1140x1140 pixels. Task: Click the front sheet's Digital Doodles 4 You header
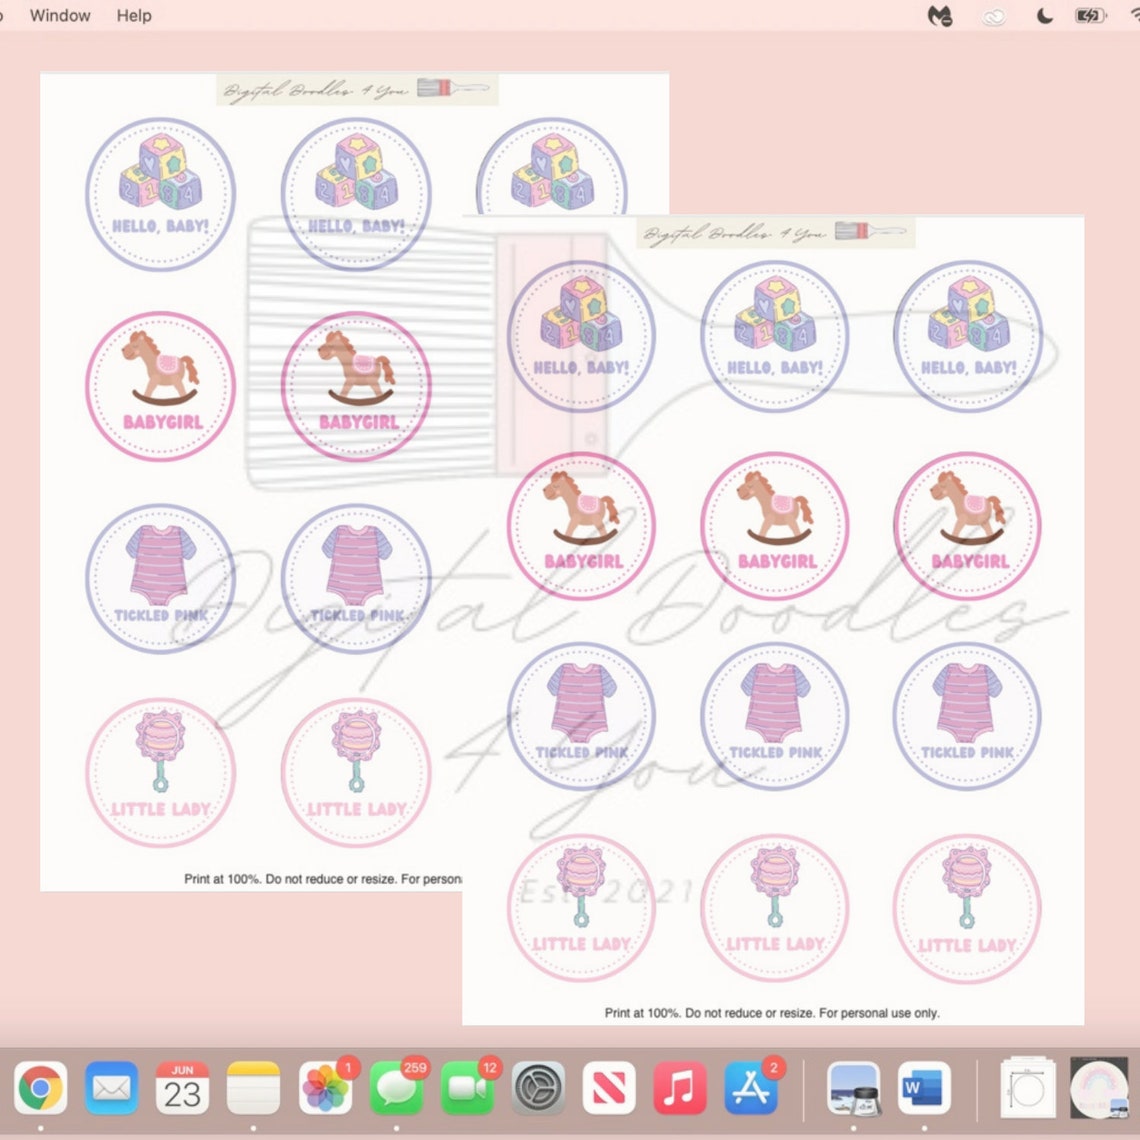coord(776,233)
